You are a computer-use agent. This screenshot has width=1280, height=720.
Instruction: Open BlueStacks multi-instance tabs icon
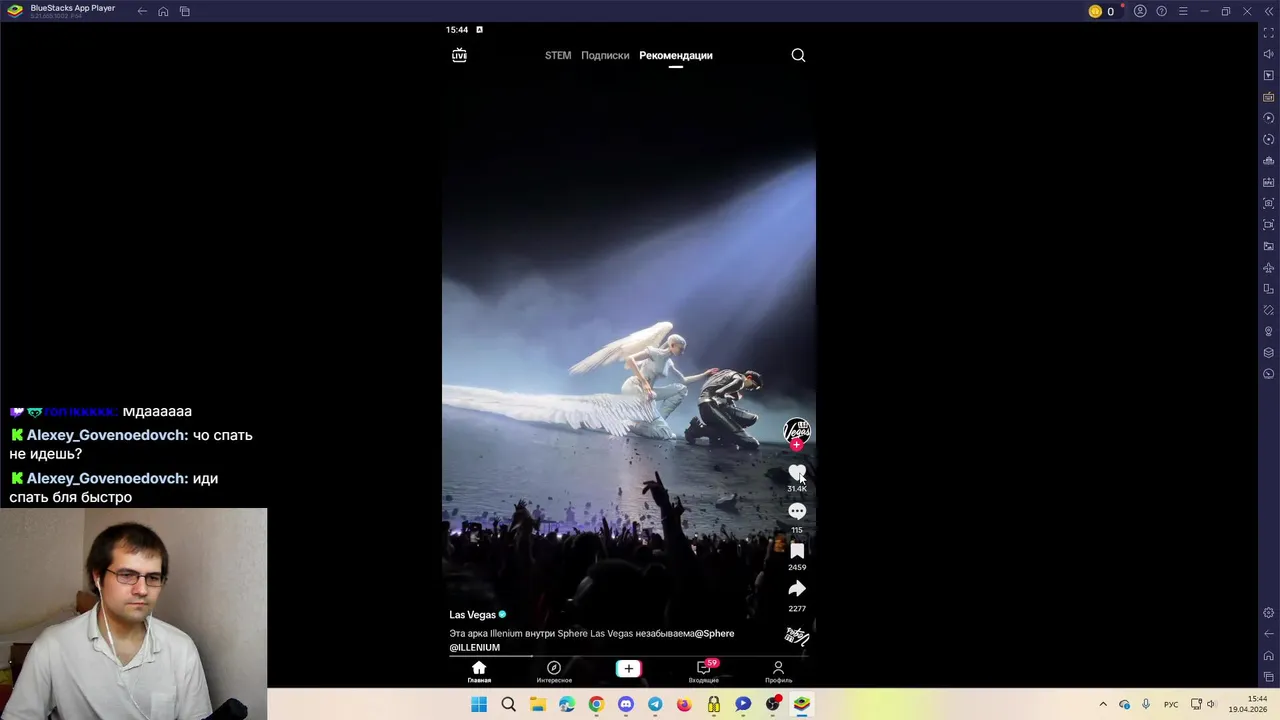pyautogui.click(x=185, y=11)
